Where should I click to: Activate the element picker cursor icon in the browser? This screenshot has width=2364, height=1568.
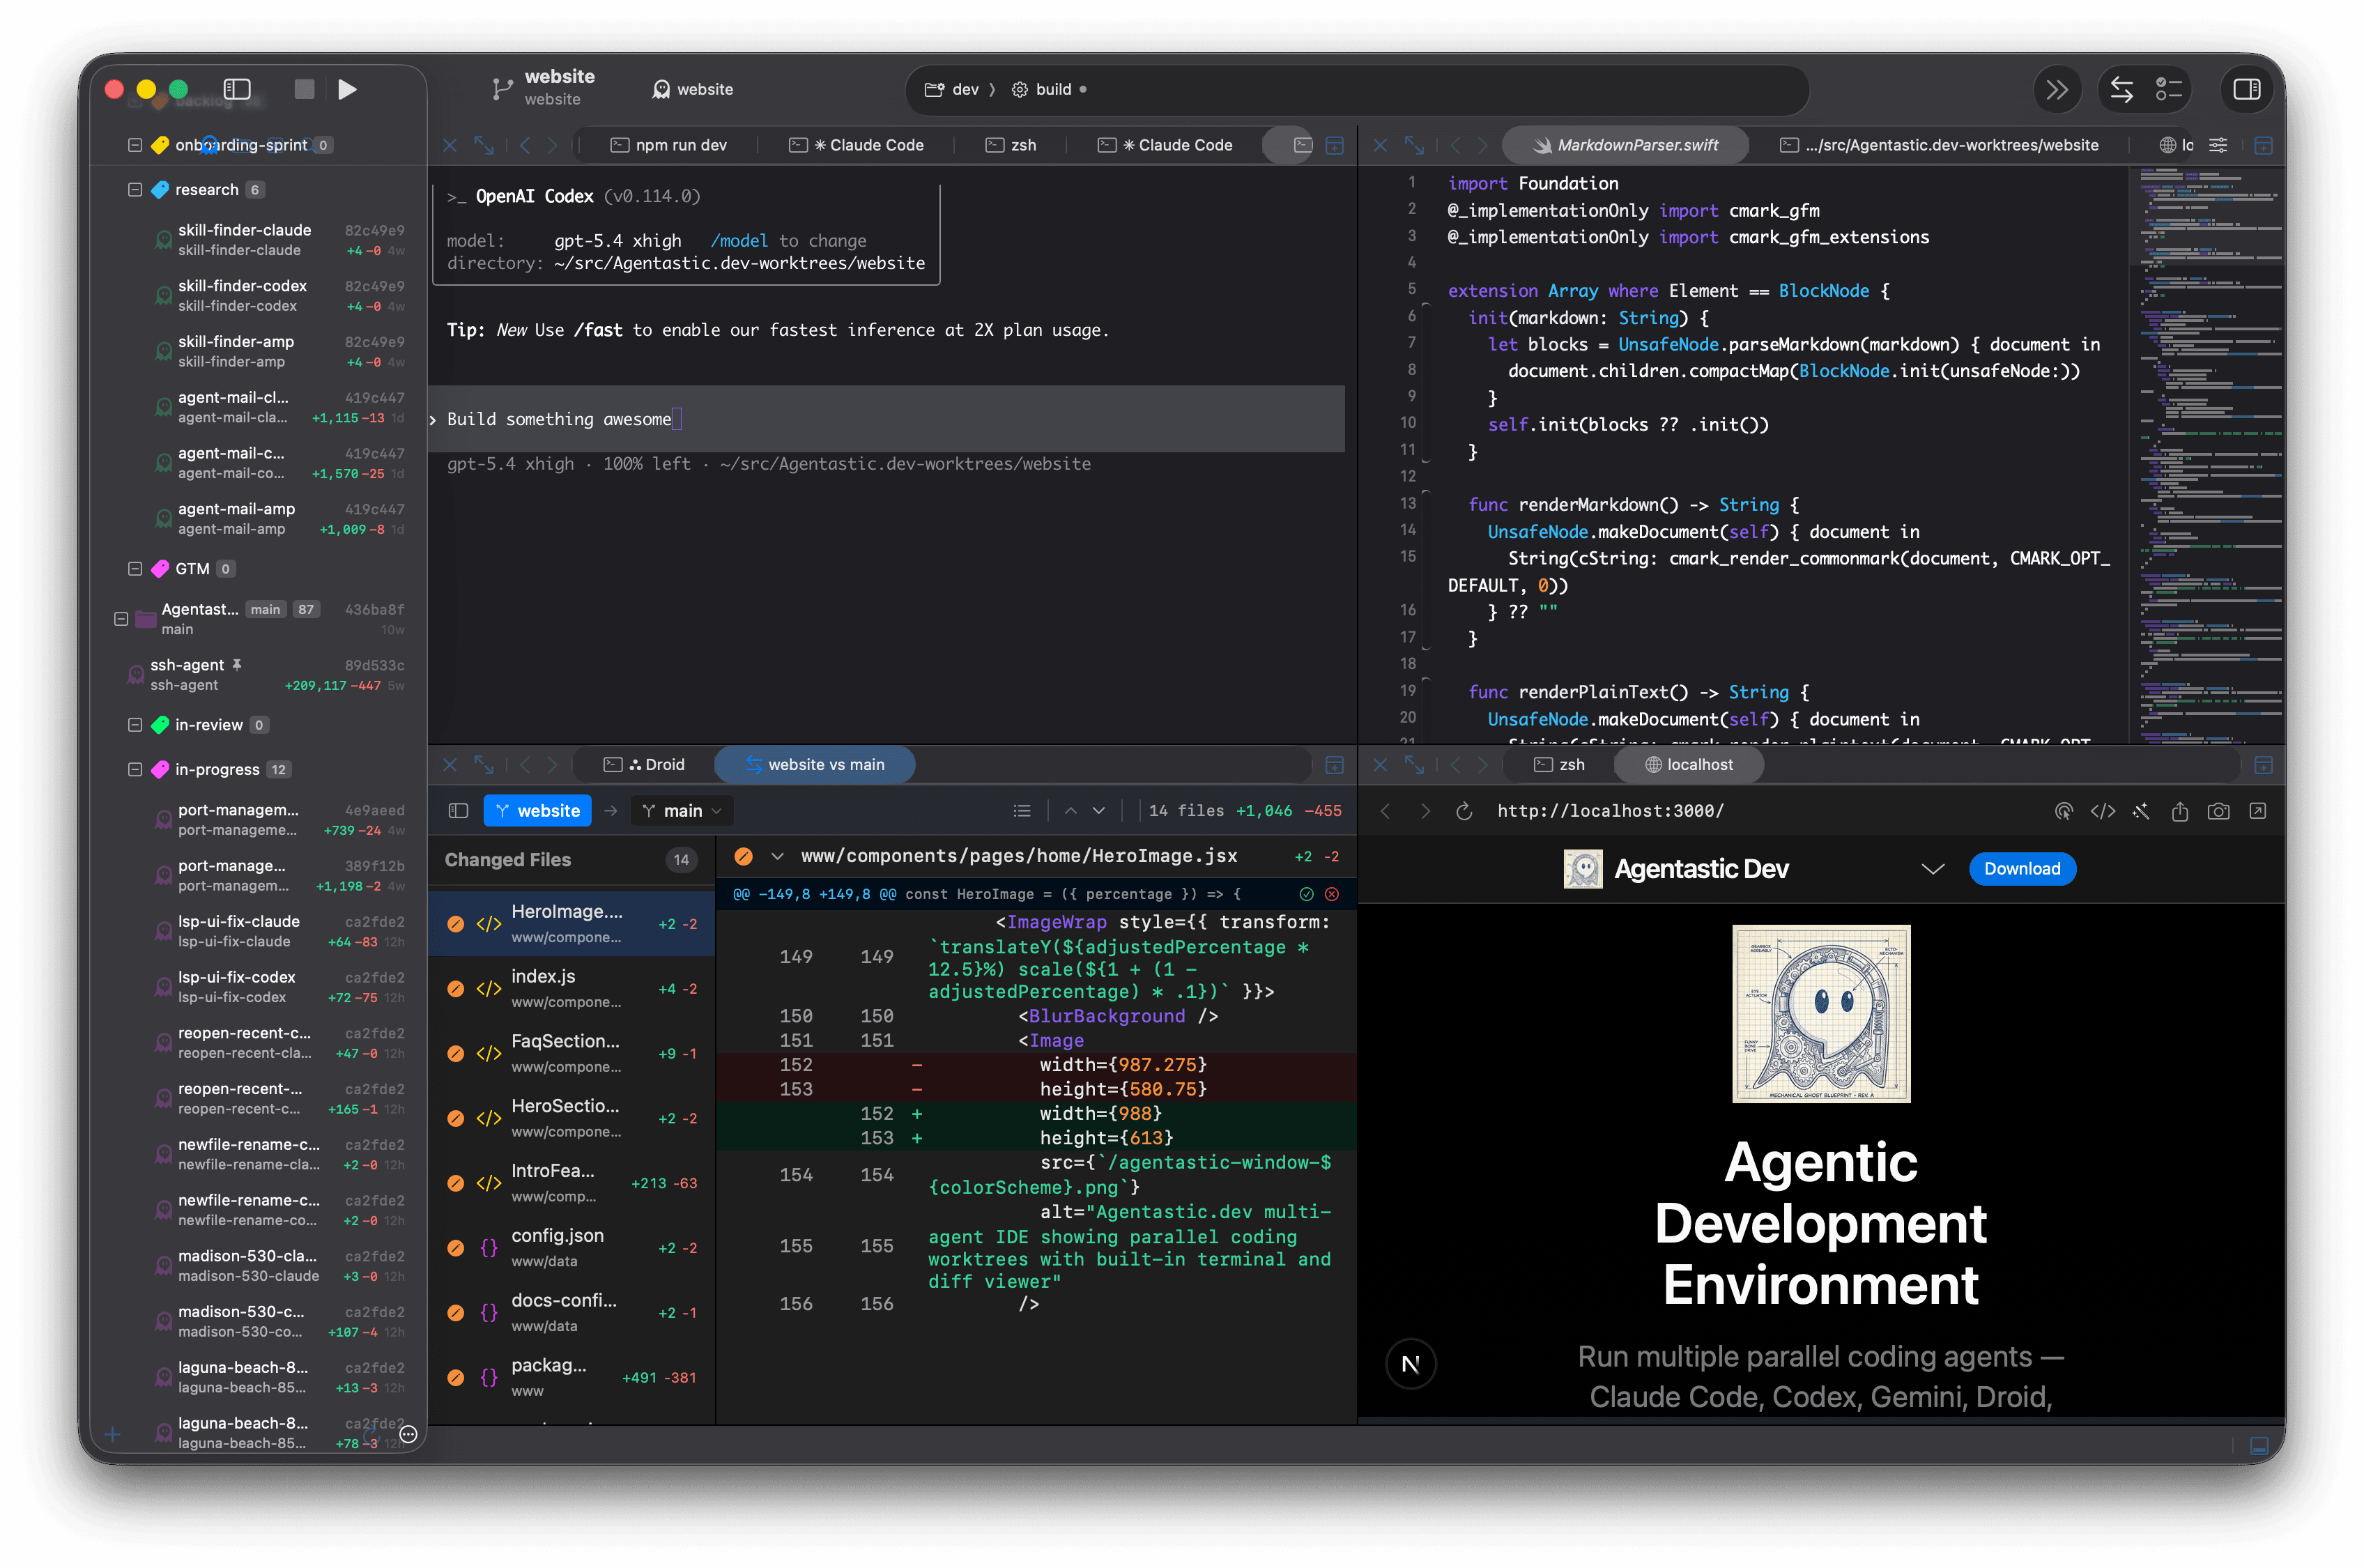tap(2063, 811)
